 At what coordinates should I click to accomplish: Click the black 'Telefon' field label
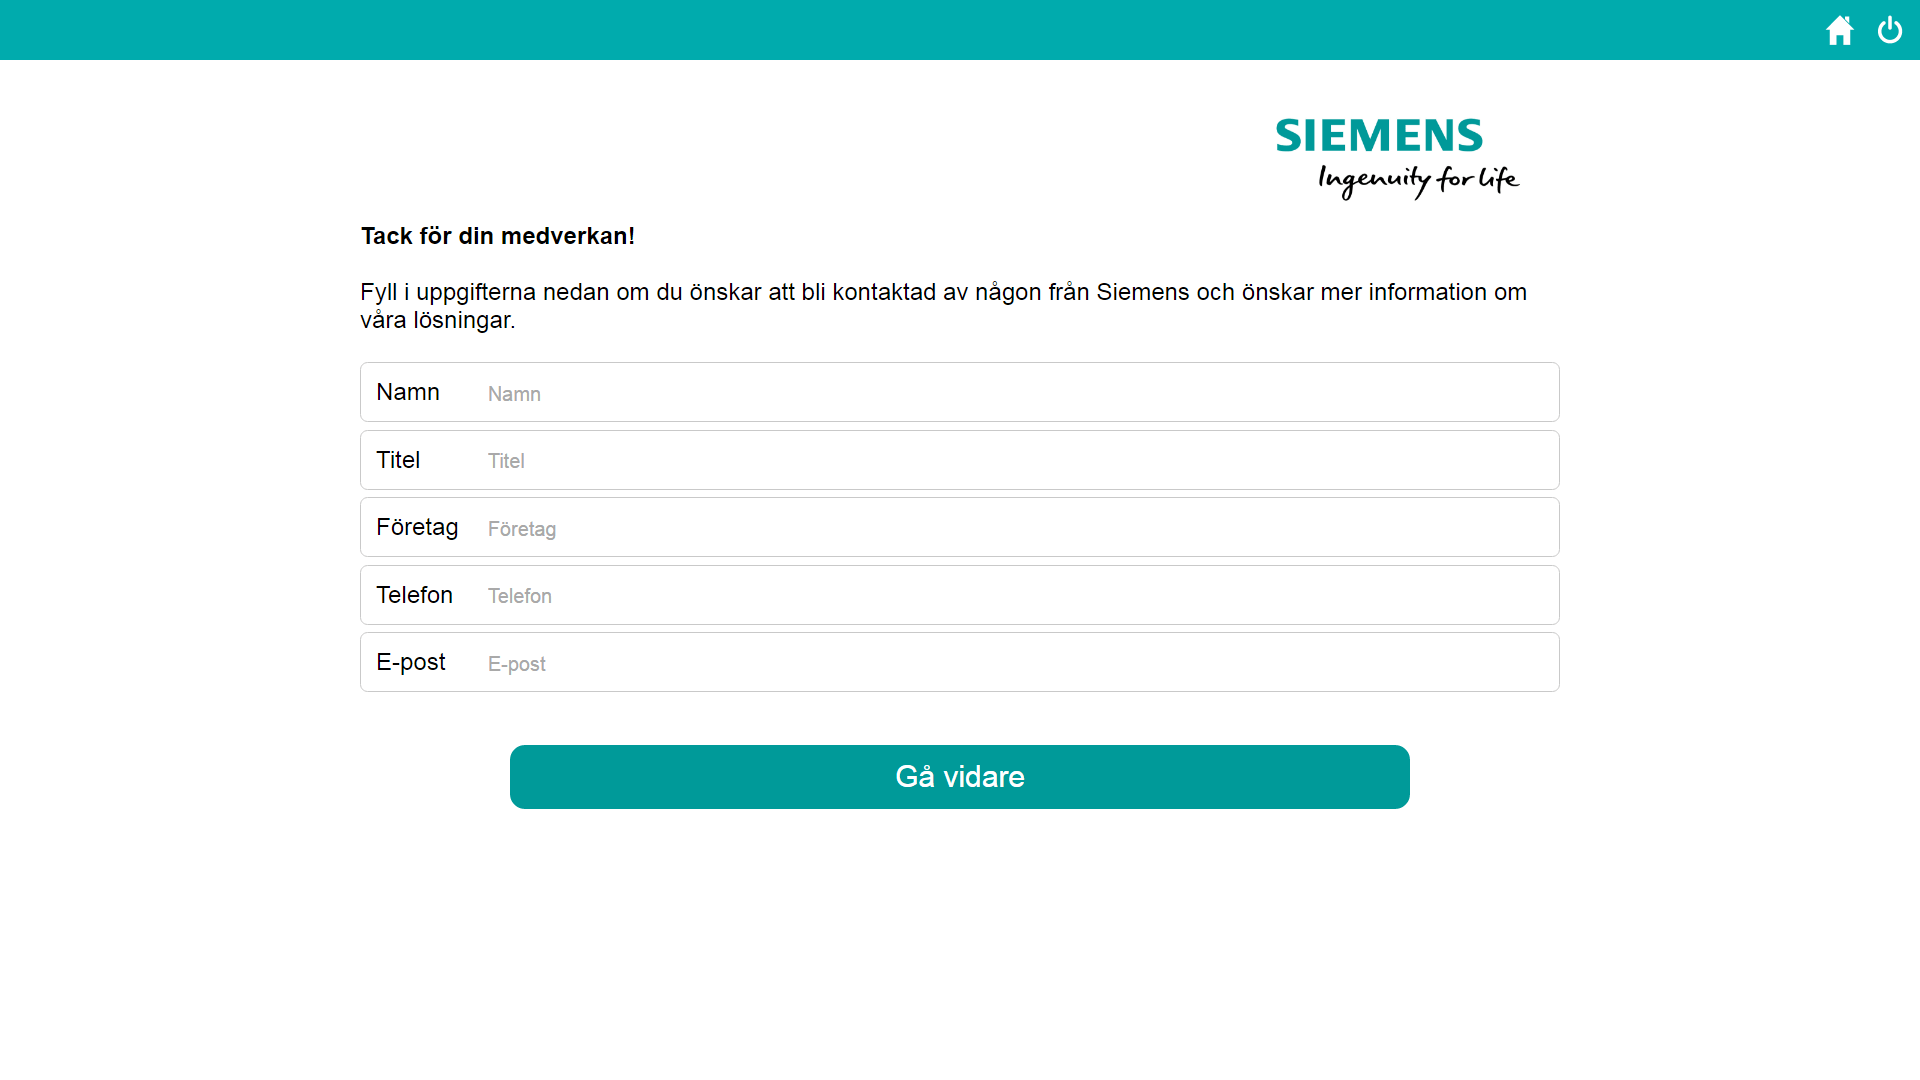[414, 595]
